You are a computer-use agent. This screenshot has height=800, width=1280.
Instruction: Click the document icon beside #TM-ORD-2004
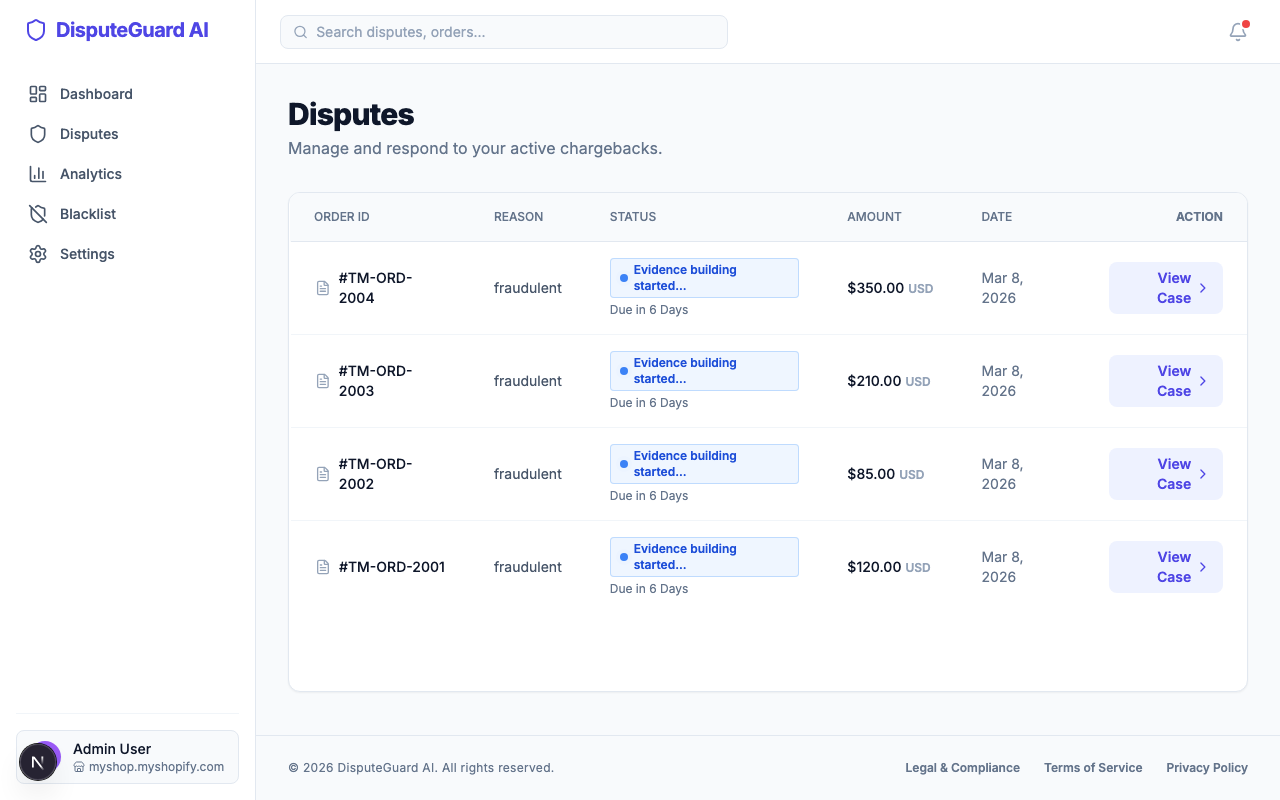pos(322,288)
